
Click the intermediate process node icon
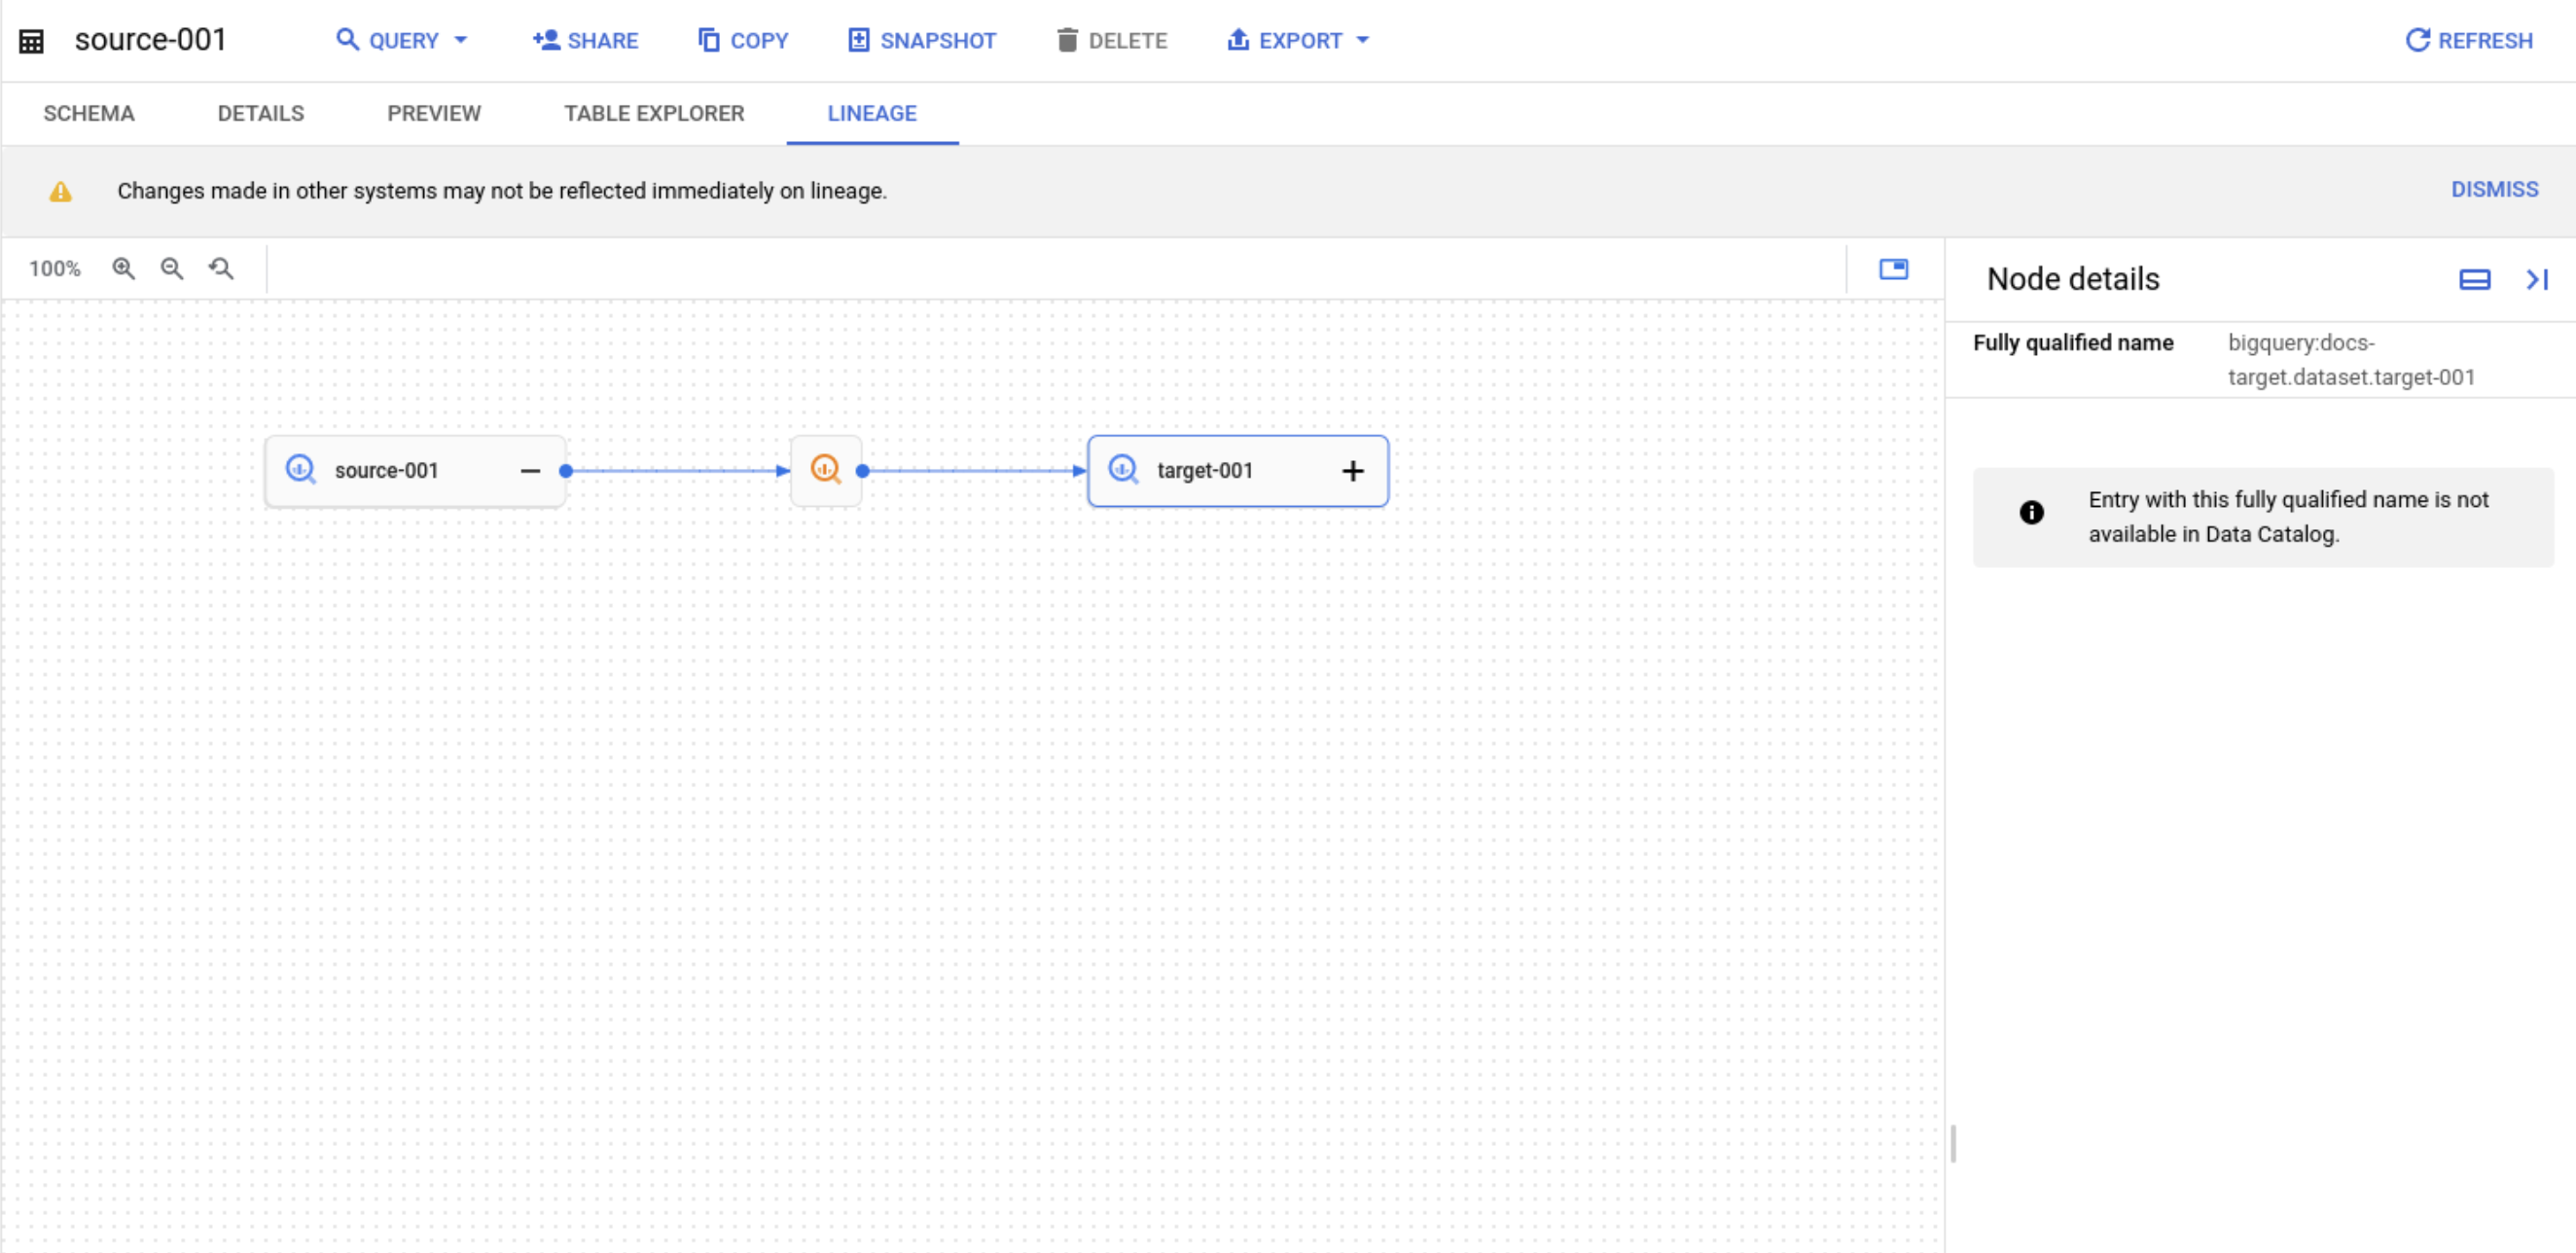pyautogui.click(x=826, y=470)
